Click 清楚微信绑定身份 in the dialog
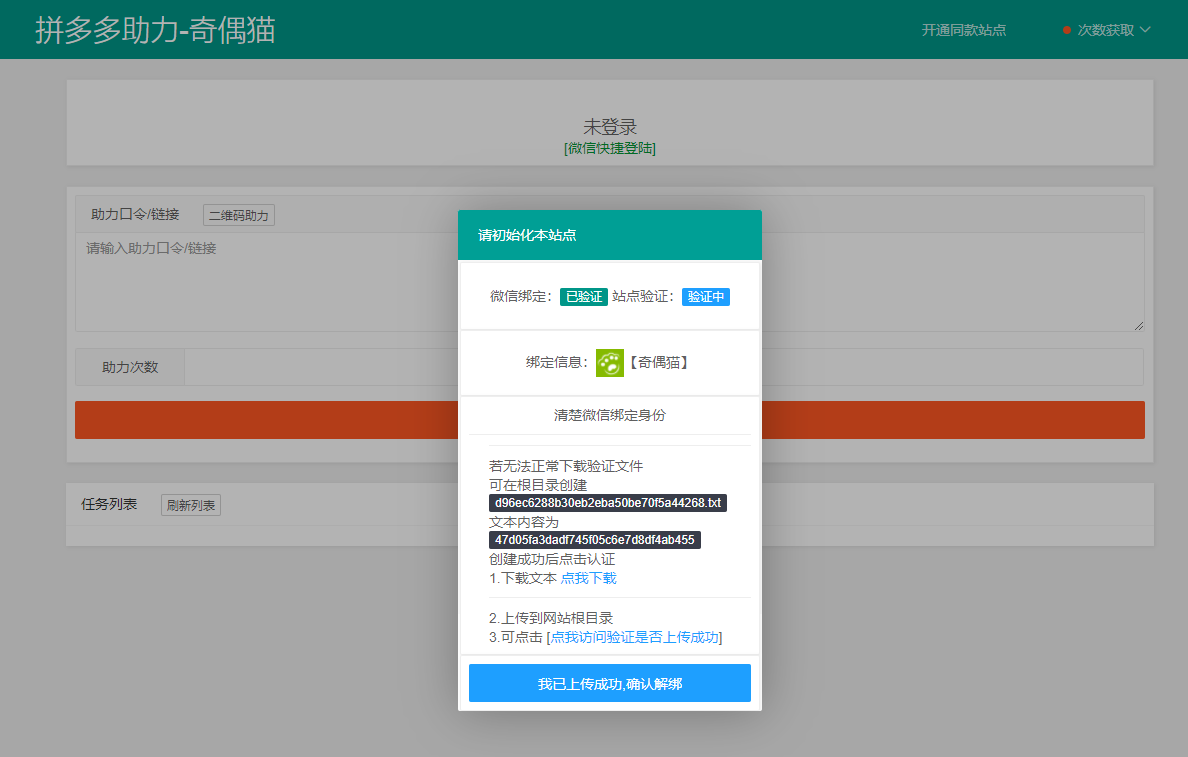Screen dimensions: 1188x757 coord(610,415)
